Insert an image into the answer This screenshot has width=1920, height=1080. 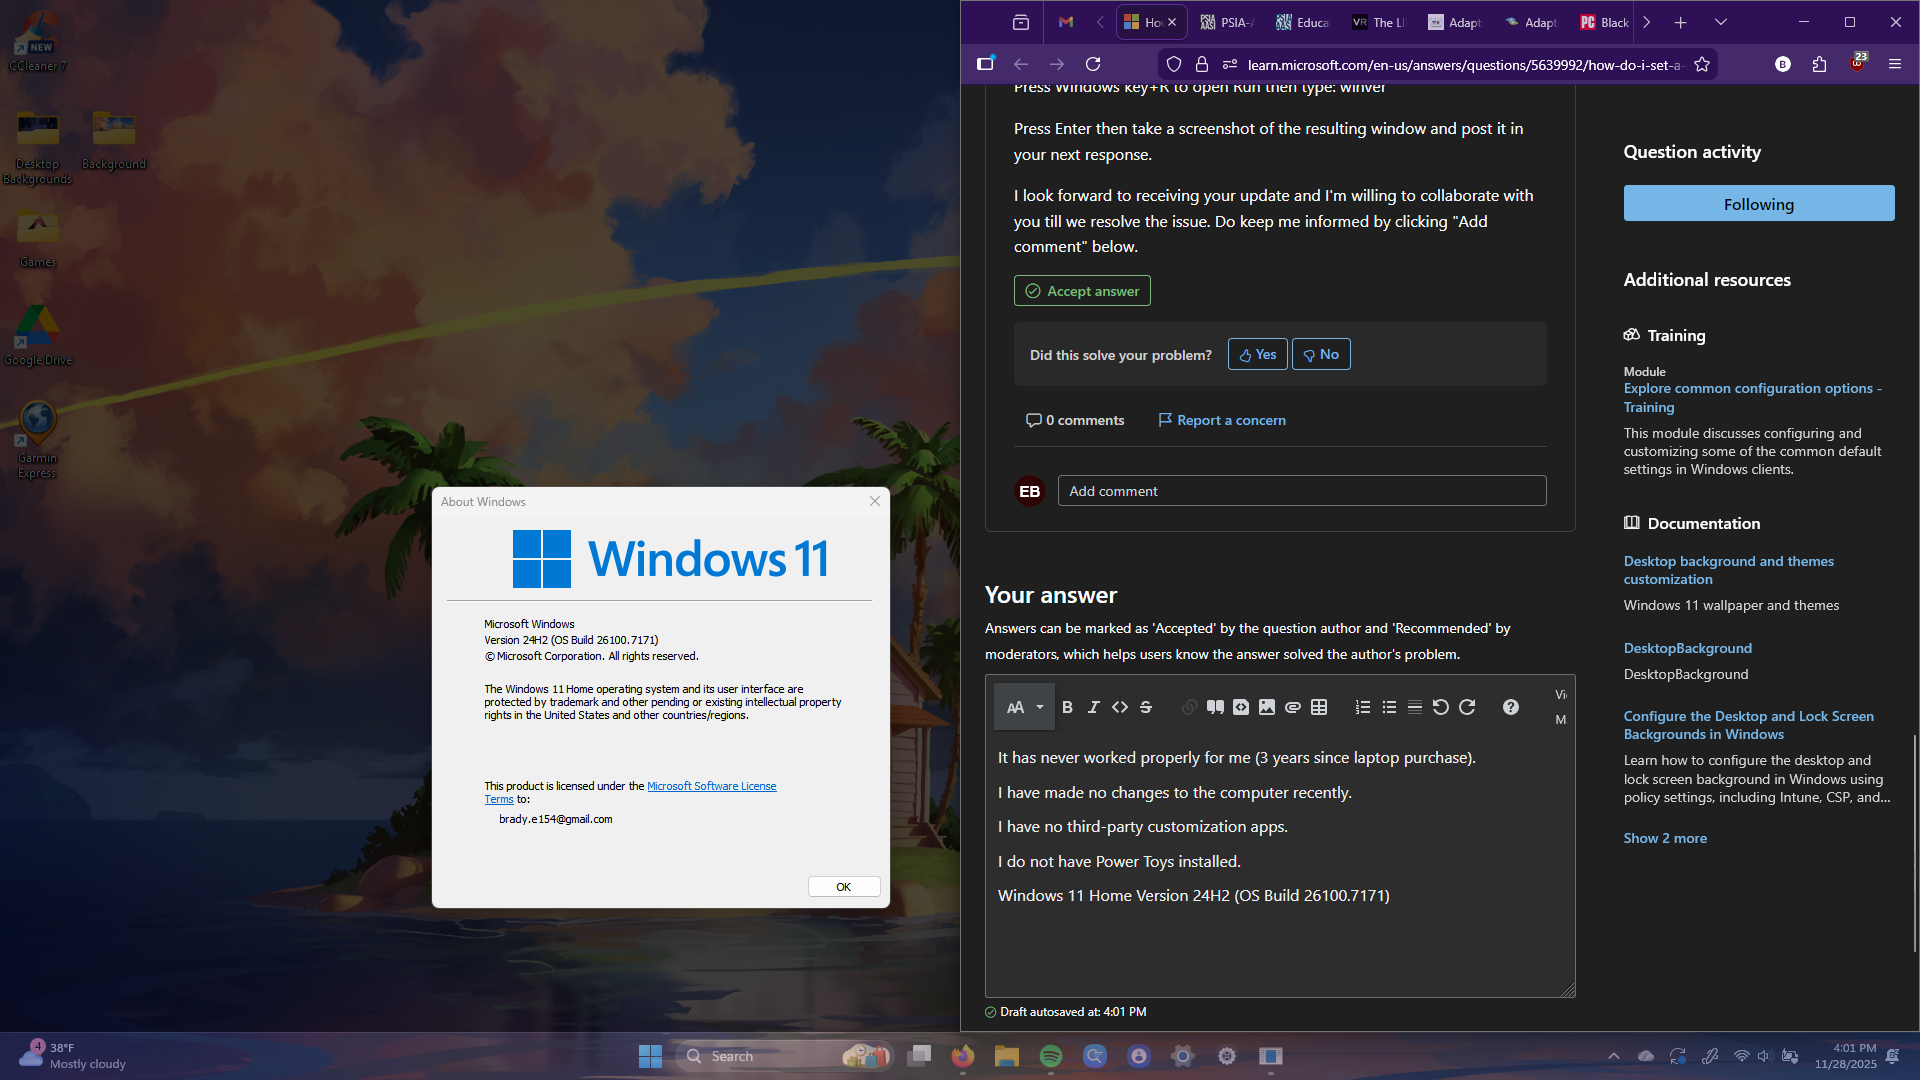tap(1267, 707)
